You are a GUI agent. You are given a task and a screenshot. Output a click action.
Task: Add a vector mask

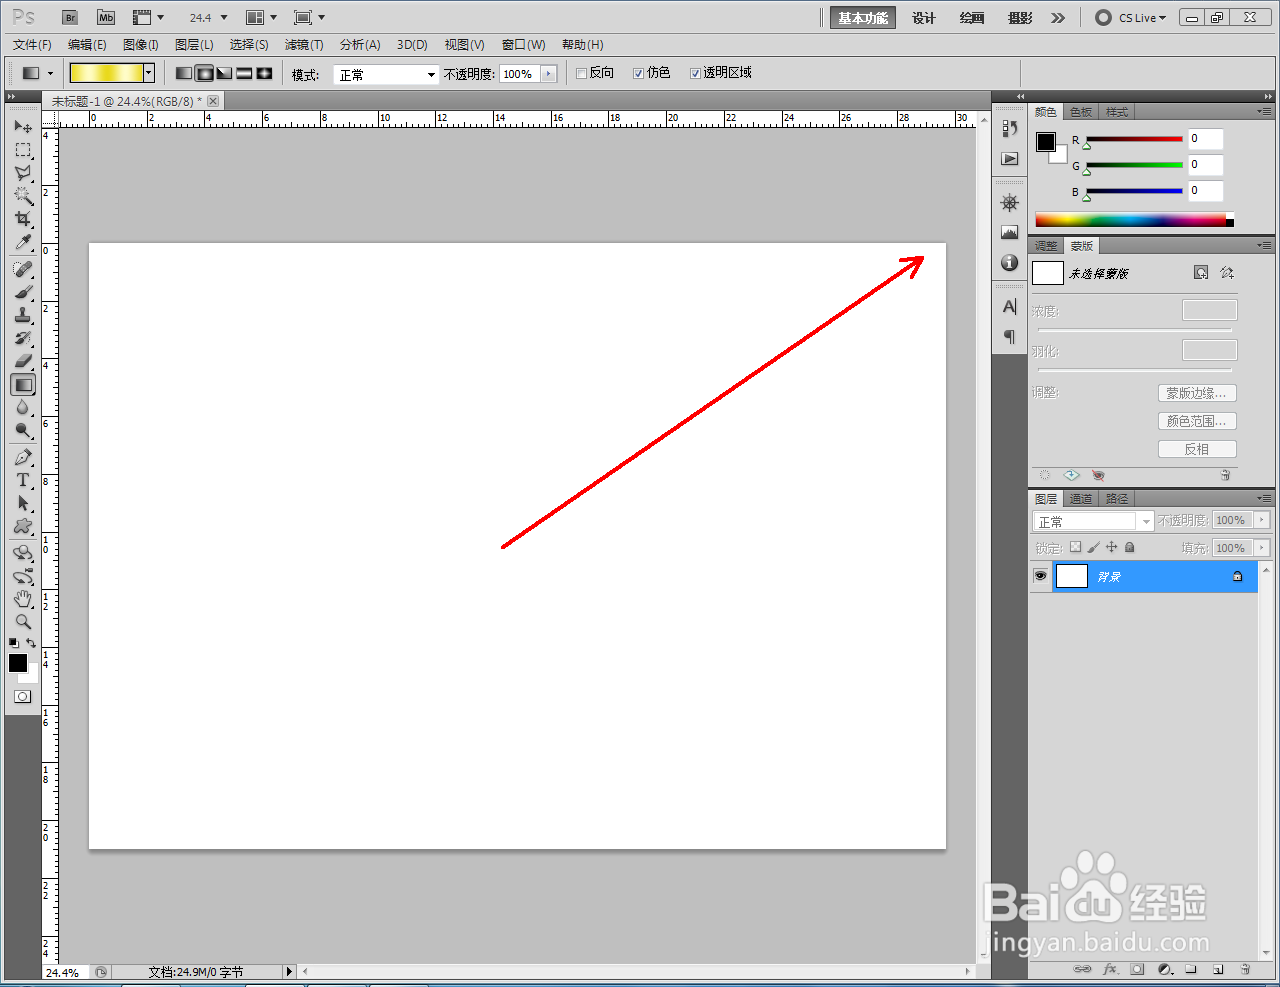click(x=1227, y=272)
